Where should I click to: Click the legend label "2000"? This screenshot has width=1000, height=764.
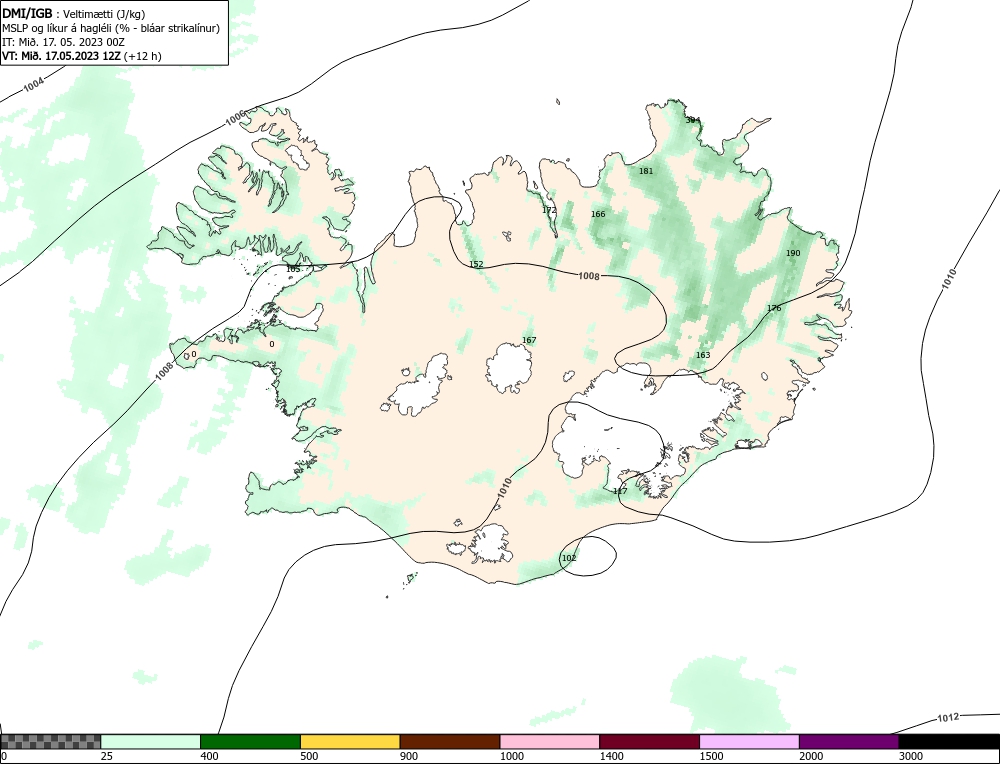(811, 756)
